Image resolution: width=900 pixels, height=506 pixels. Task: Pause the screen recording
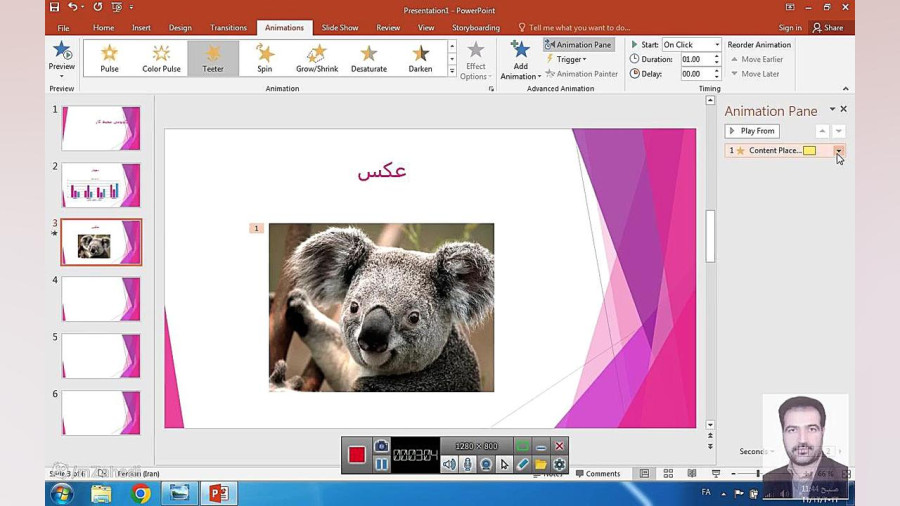point(381,464)
